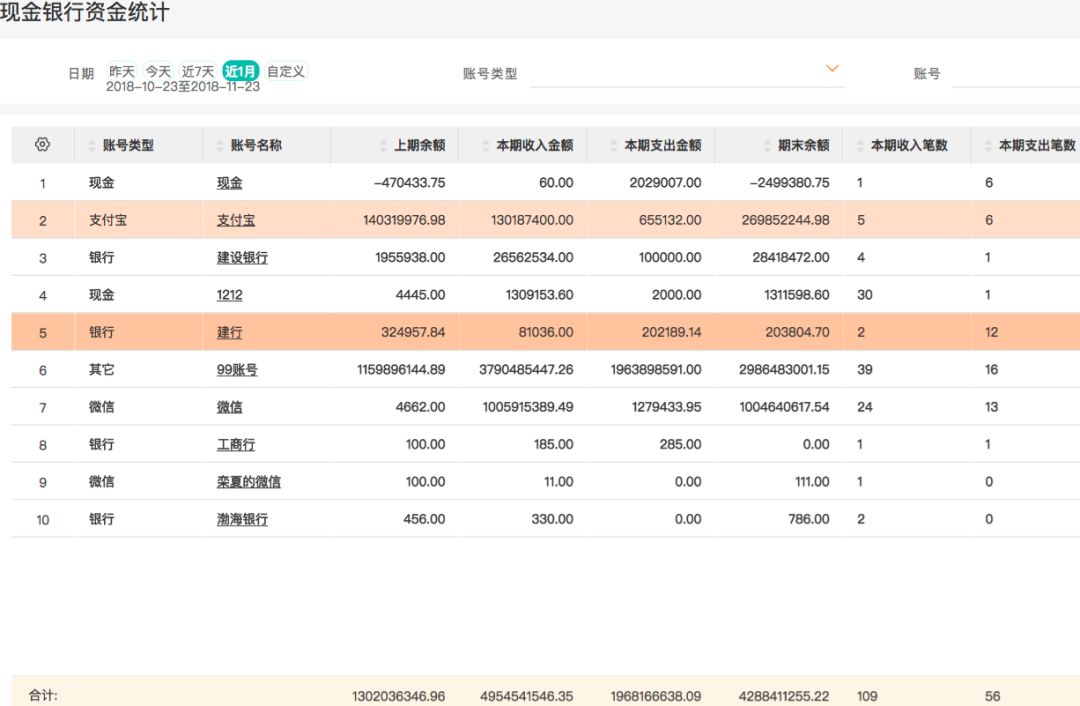Screen dimensions: 1080x706
Task: Focus the 账号 input field
Action: pyautogui.click(x=1016, y=74)
